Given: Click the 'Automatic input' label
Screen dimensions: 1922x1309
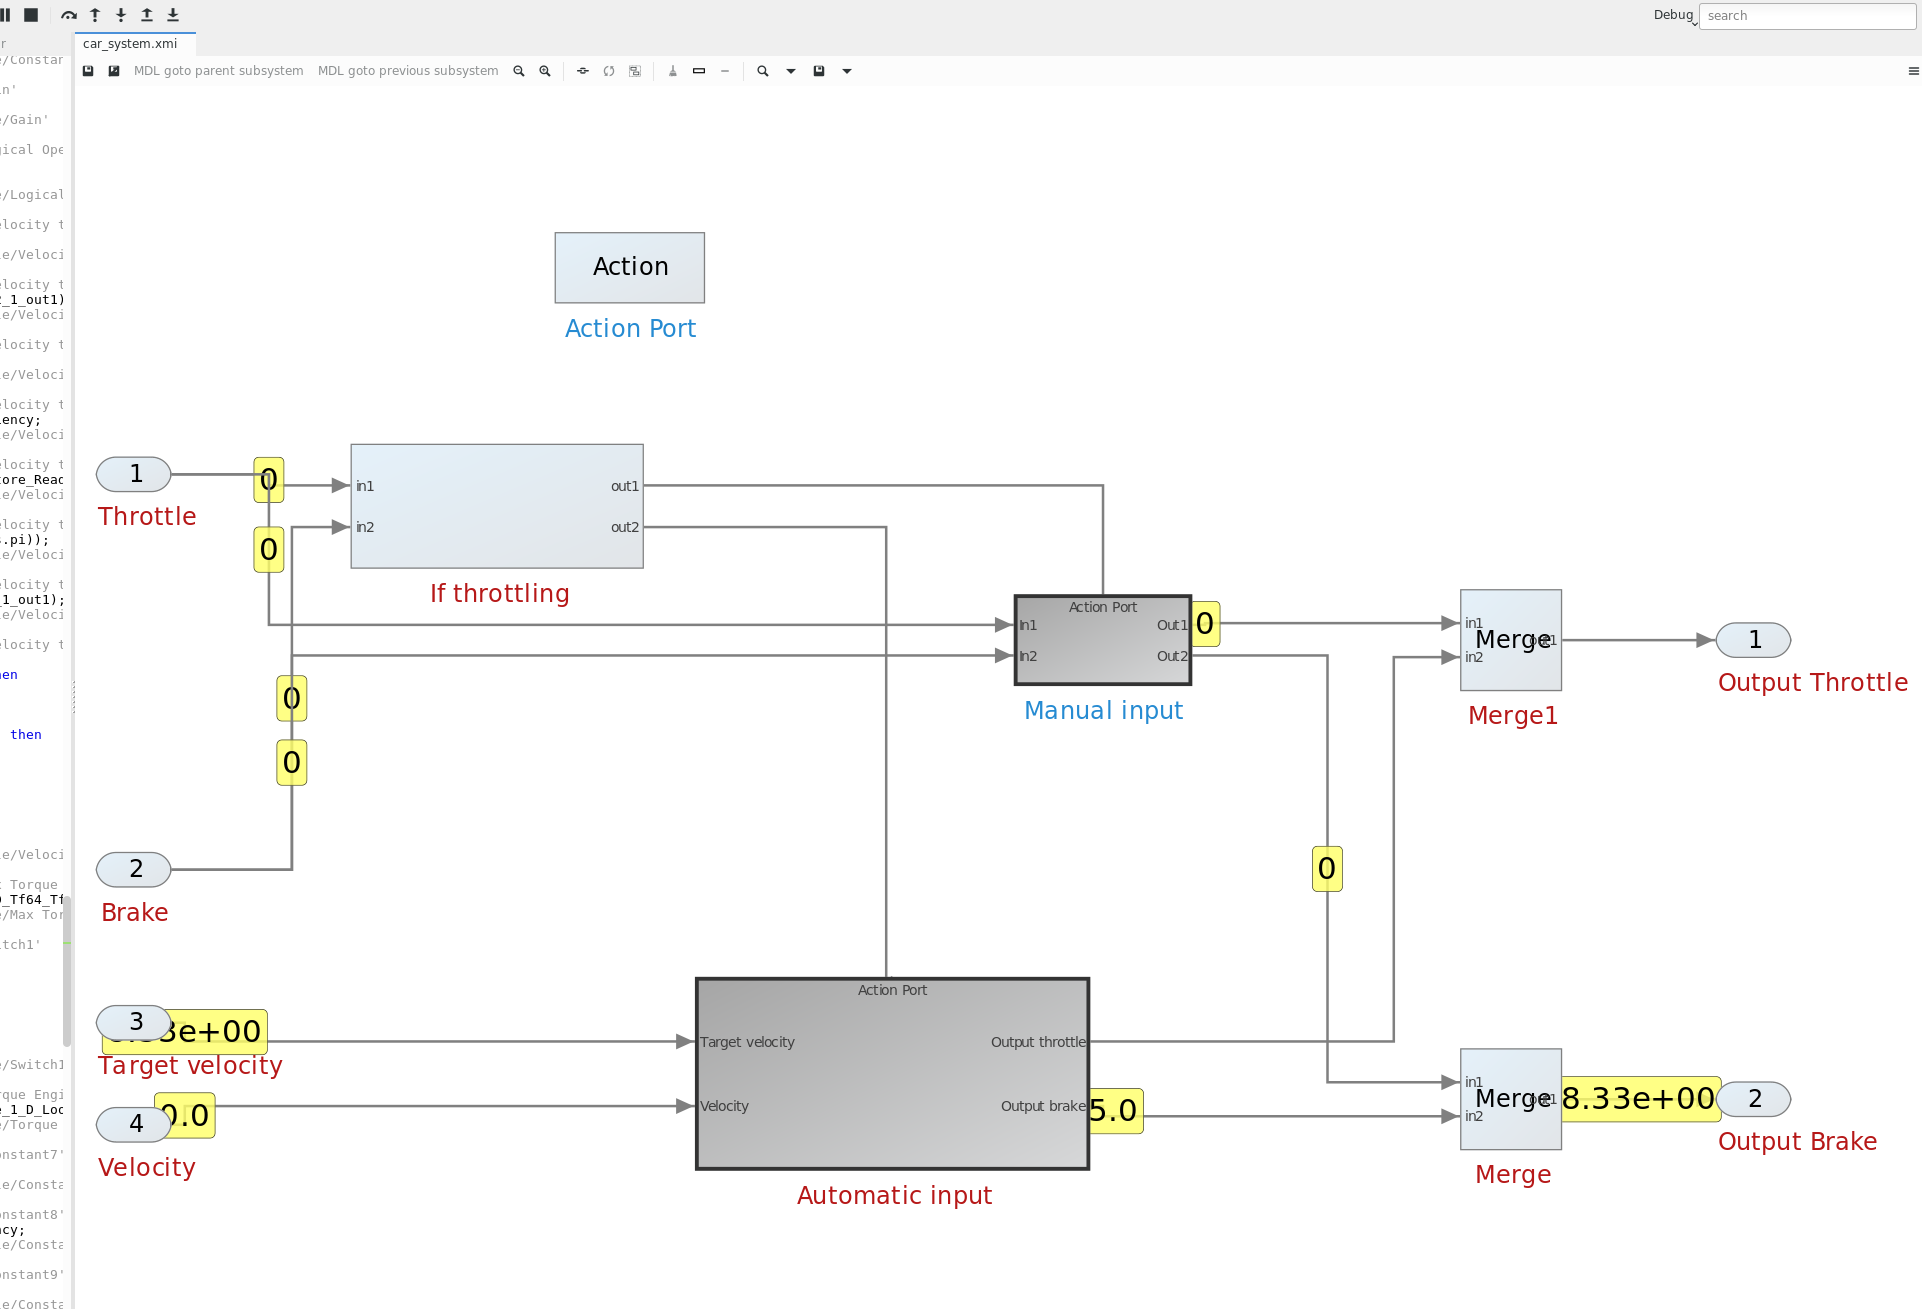Looking at the screenshot, I should click(x=894, y=1195).
